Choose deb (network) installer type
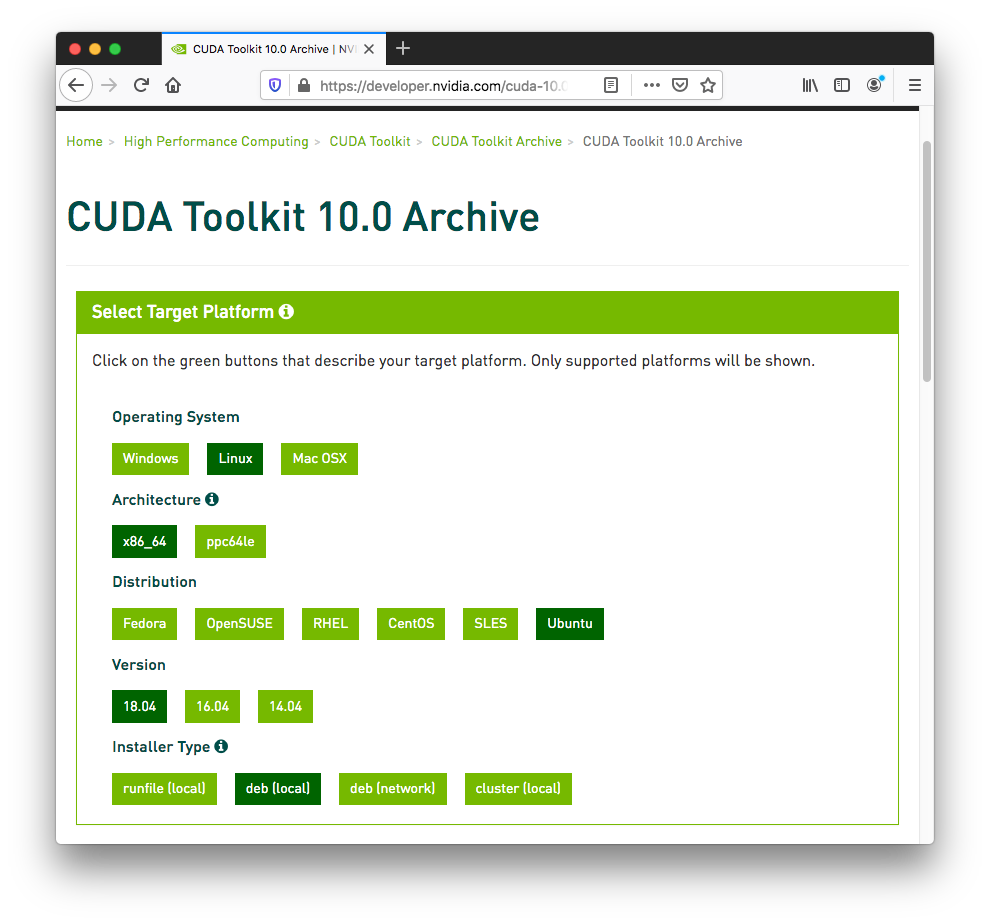The width and height of the screenshot is (990, 924). click(x=393, y=789)
